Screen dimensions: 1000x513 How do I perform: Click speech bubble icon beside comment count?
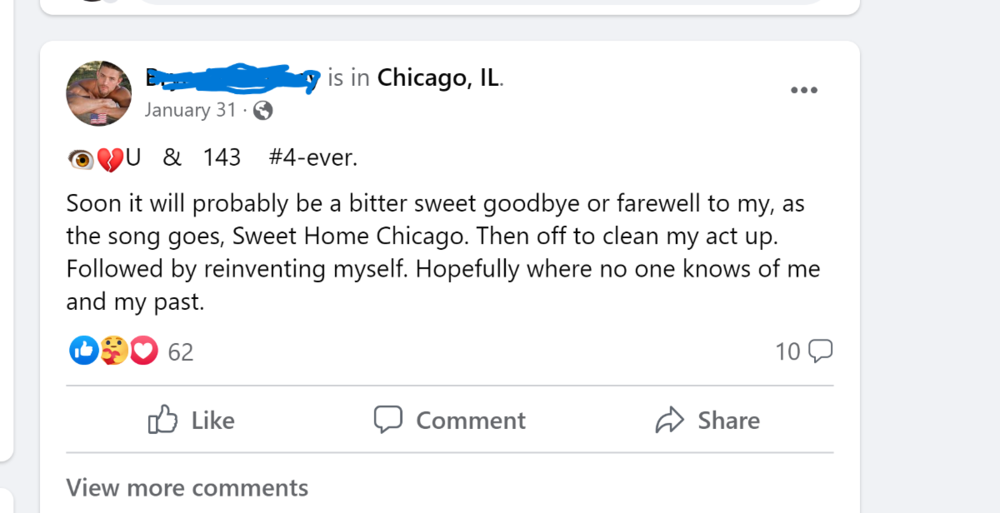pos(820,351)
